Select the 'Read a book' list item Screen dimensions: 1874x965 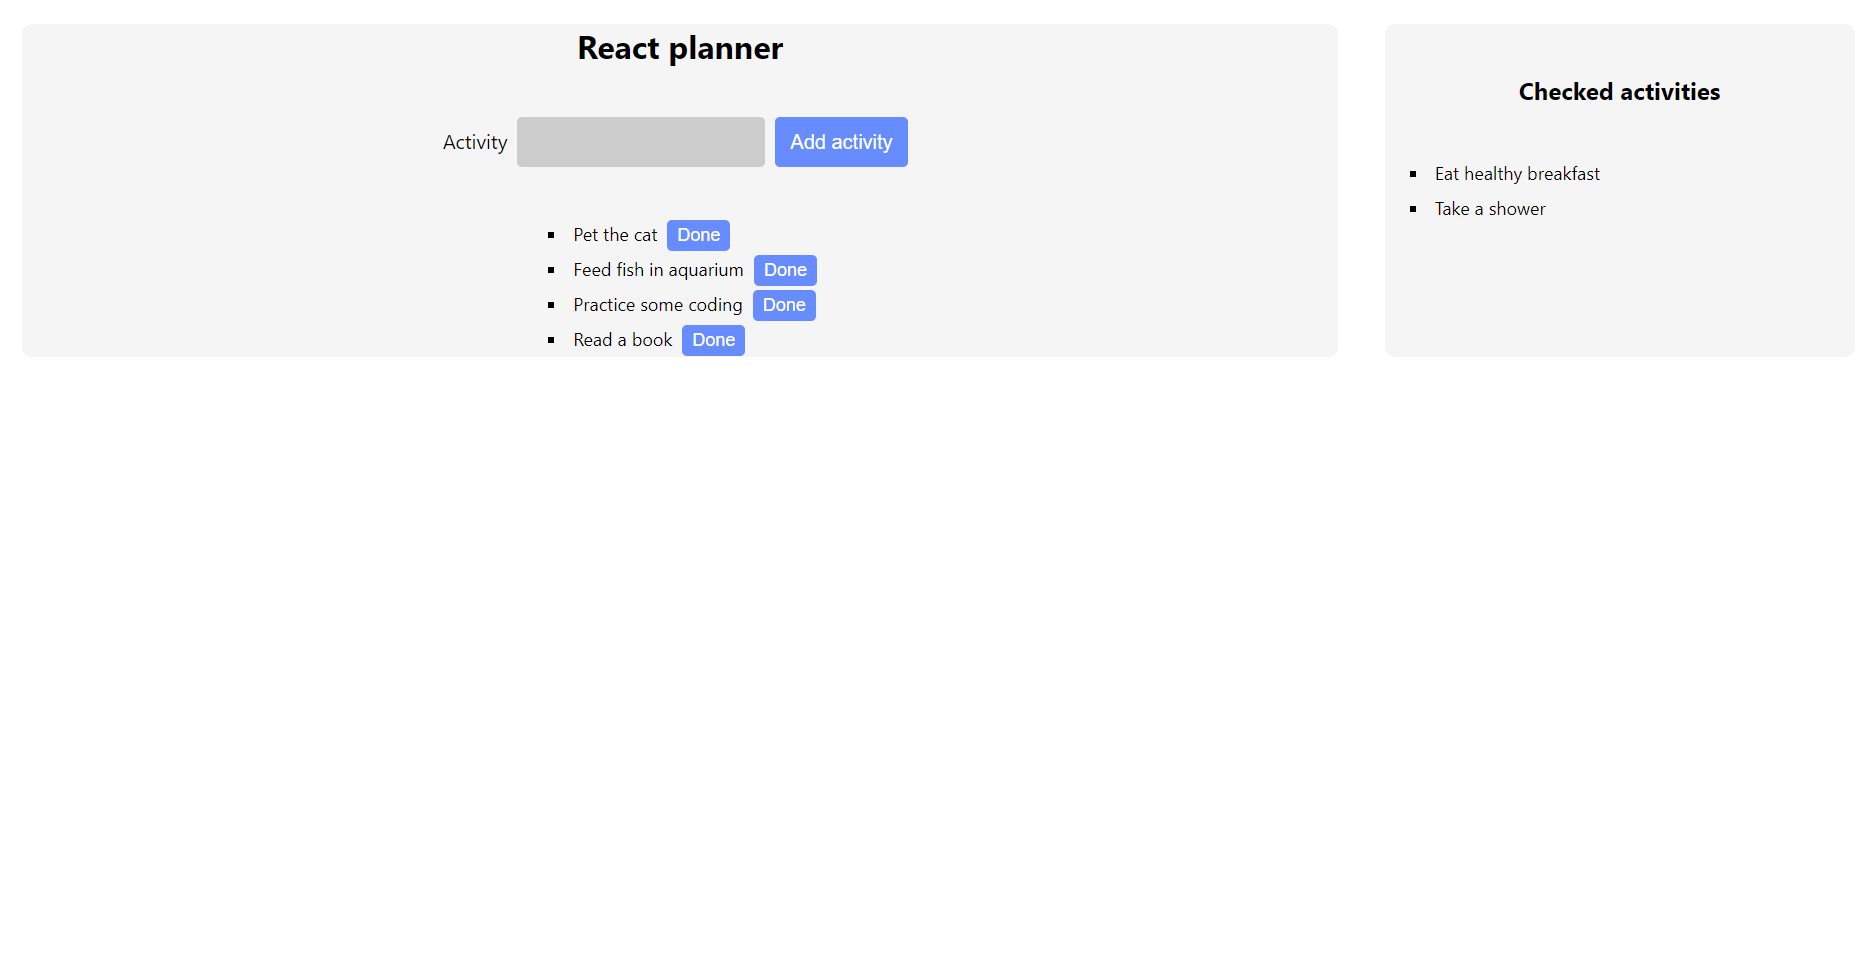click(x=621, y=339)
